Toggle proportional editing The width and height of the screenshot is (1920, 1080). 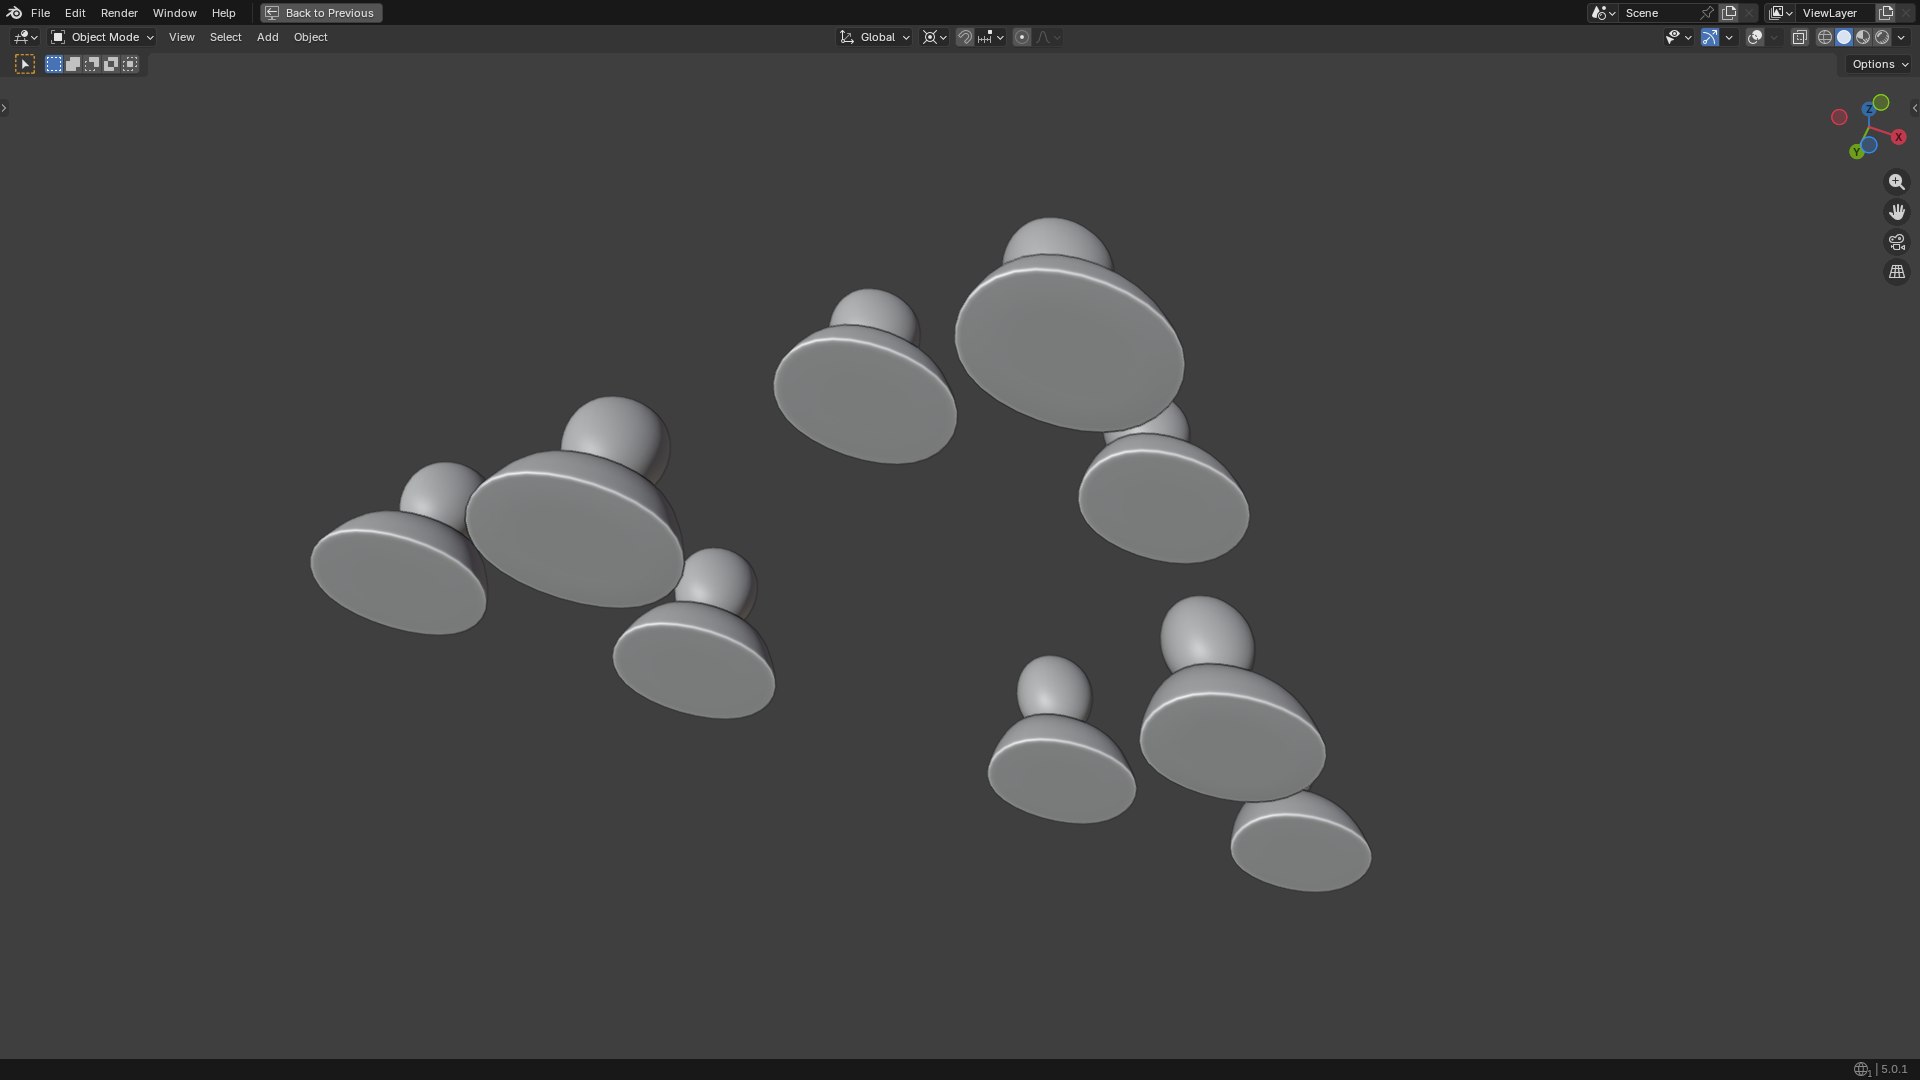click(x=1021, y=37)
